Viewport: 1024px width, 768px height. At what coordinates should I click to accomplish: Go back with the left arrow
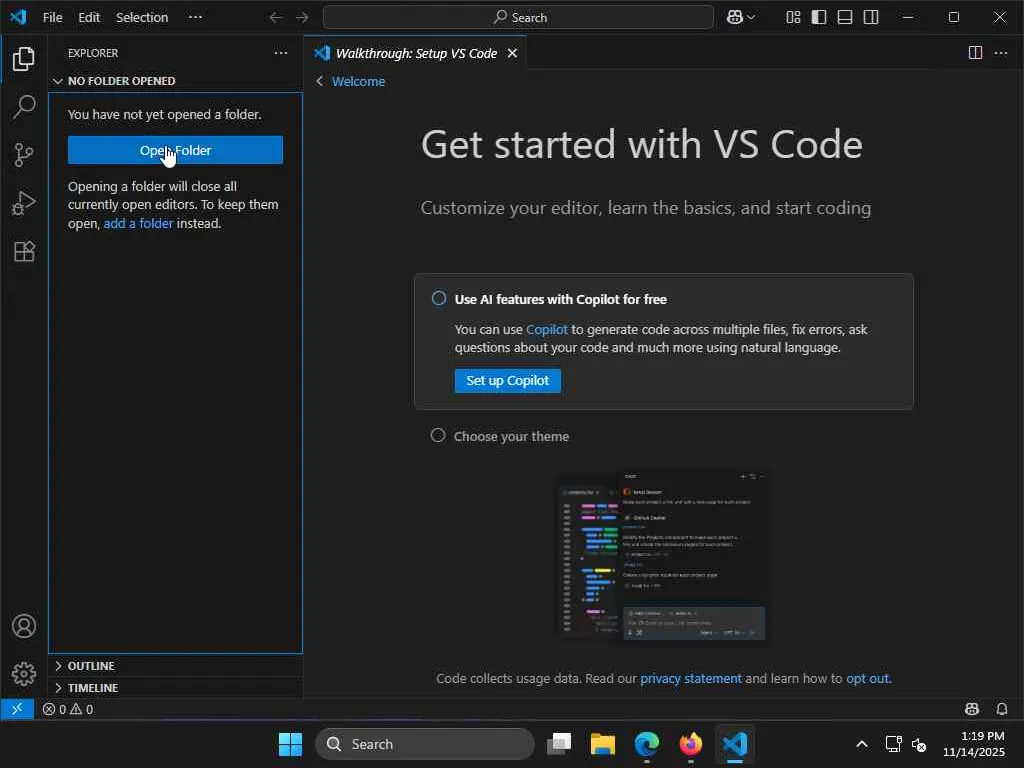(x=276, y=17)
